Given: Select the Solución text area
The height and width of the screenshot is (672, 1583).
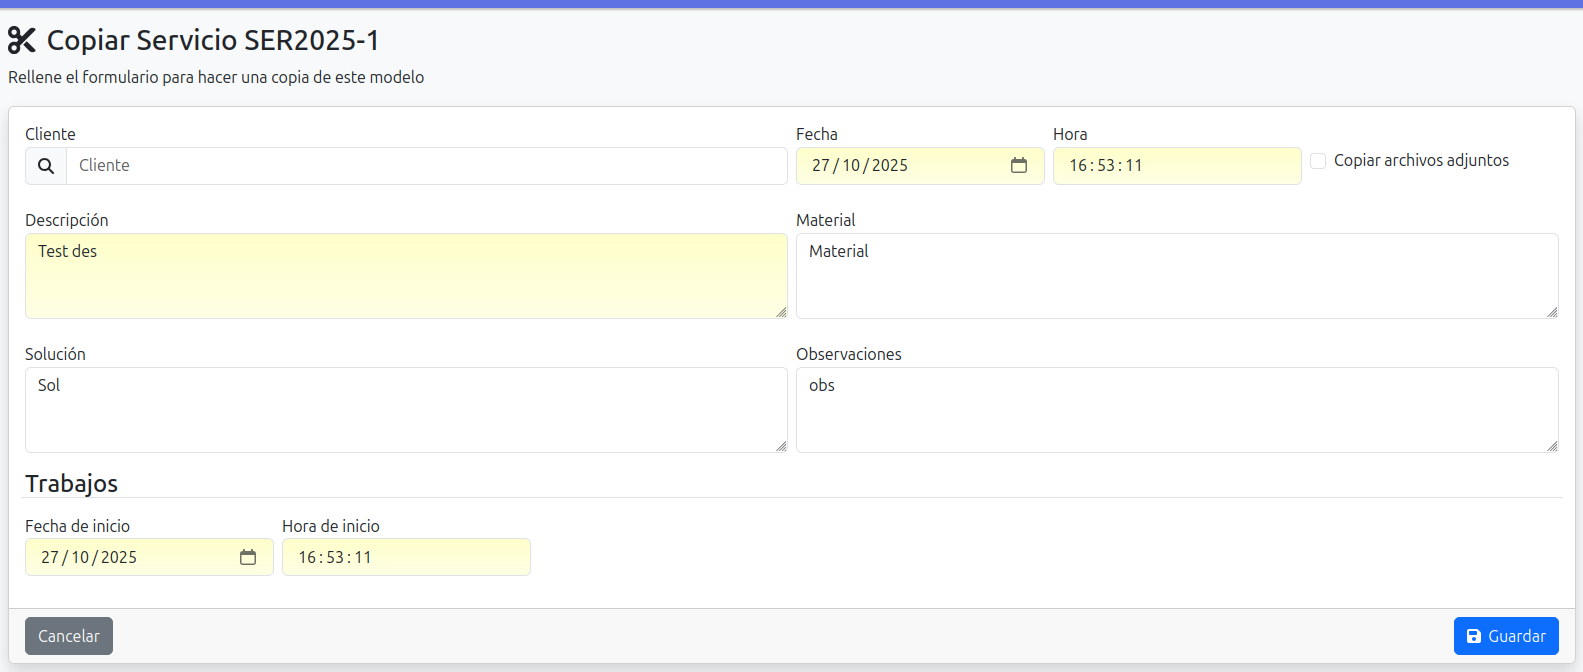Looking at the screenshot, I should click(405, 410).
